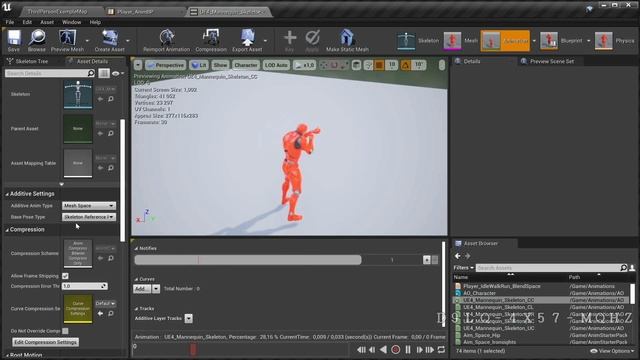Click the Make Static Mesh icon
This screenshot has width=640, height=360.
pos(347,40)
